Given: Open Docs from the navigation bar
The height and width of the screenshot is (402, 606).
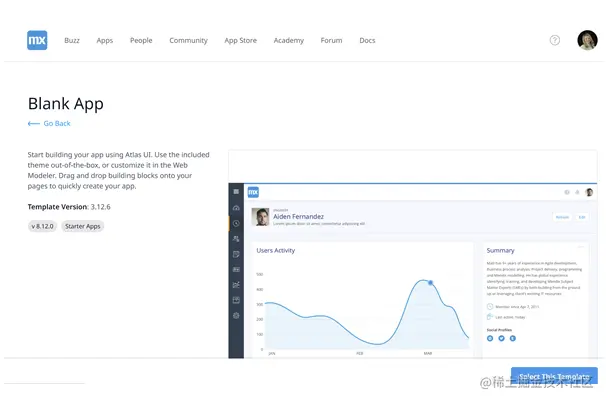Looking at the screenshot, I should coord(367,40).
